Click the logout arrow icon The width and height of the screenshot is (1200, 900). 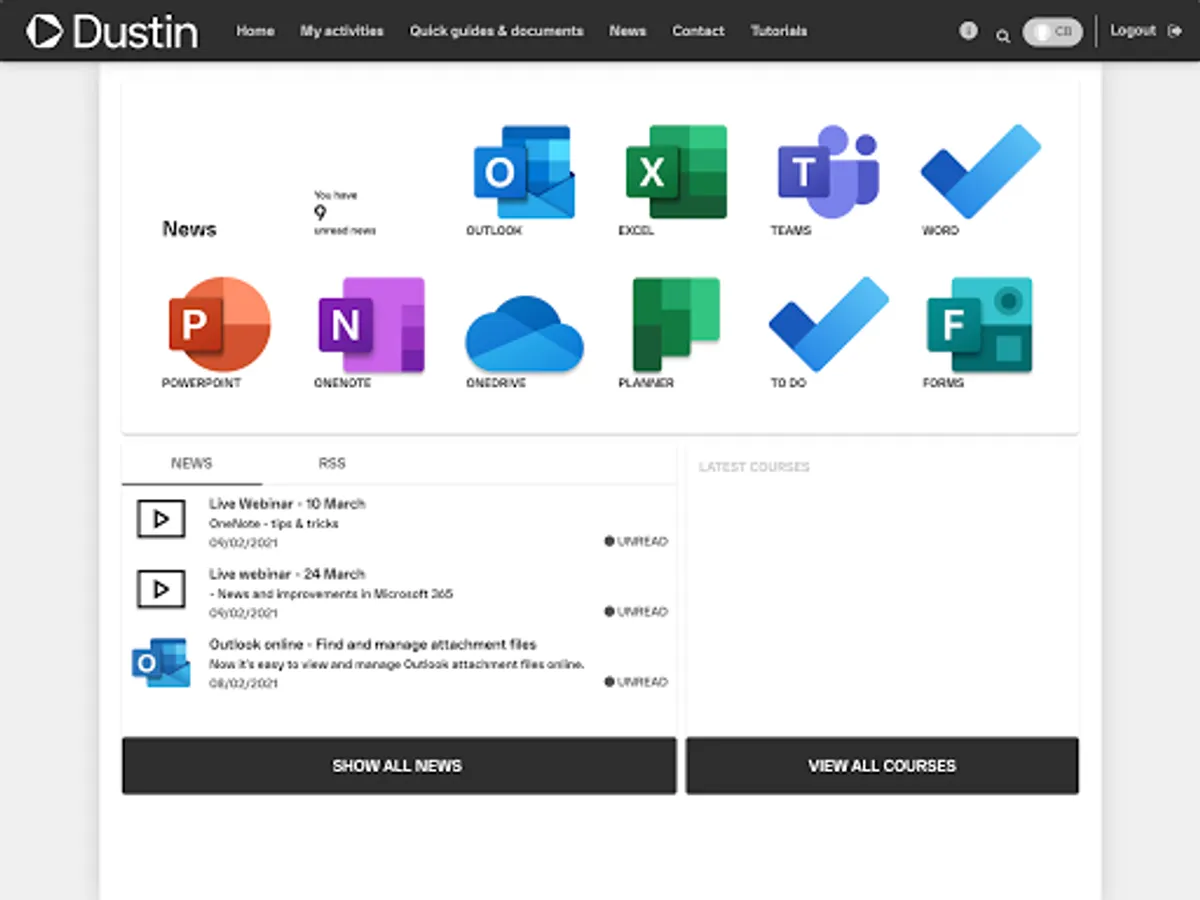pos(1175,31)
